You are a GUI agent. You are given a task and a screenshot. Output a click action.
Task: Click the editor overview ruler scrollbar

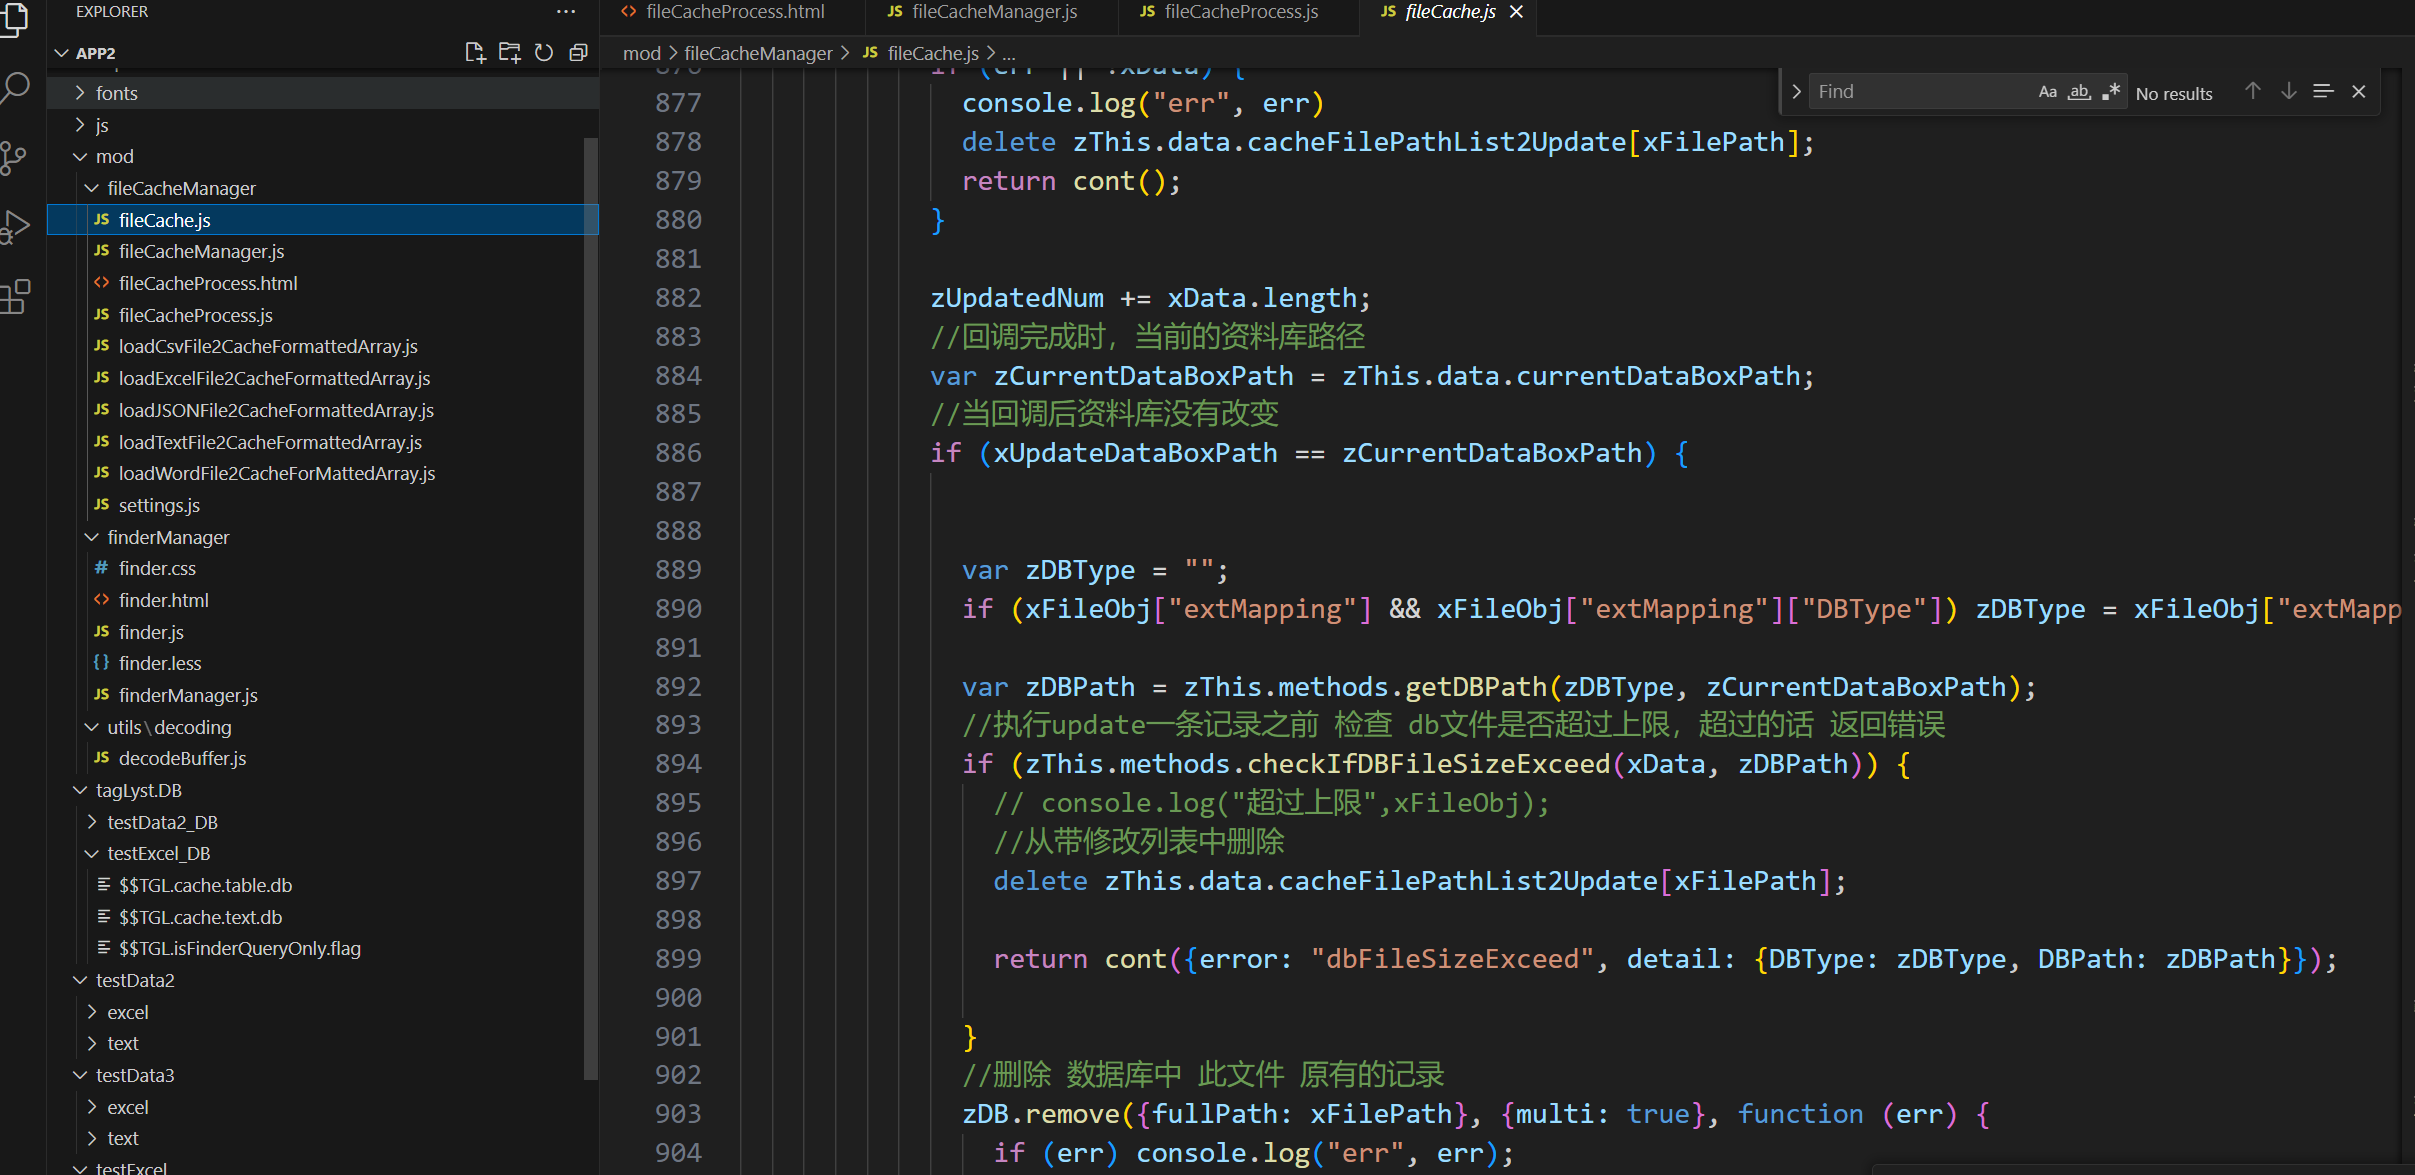tap(2408, 620)
